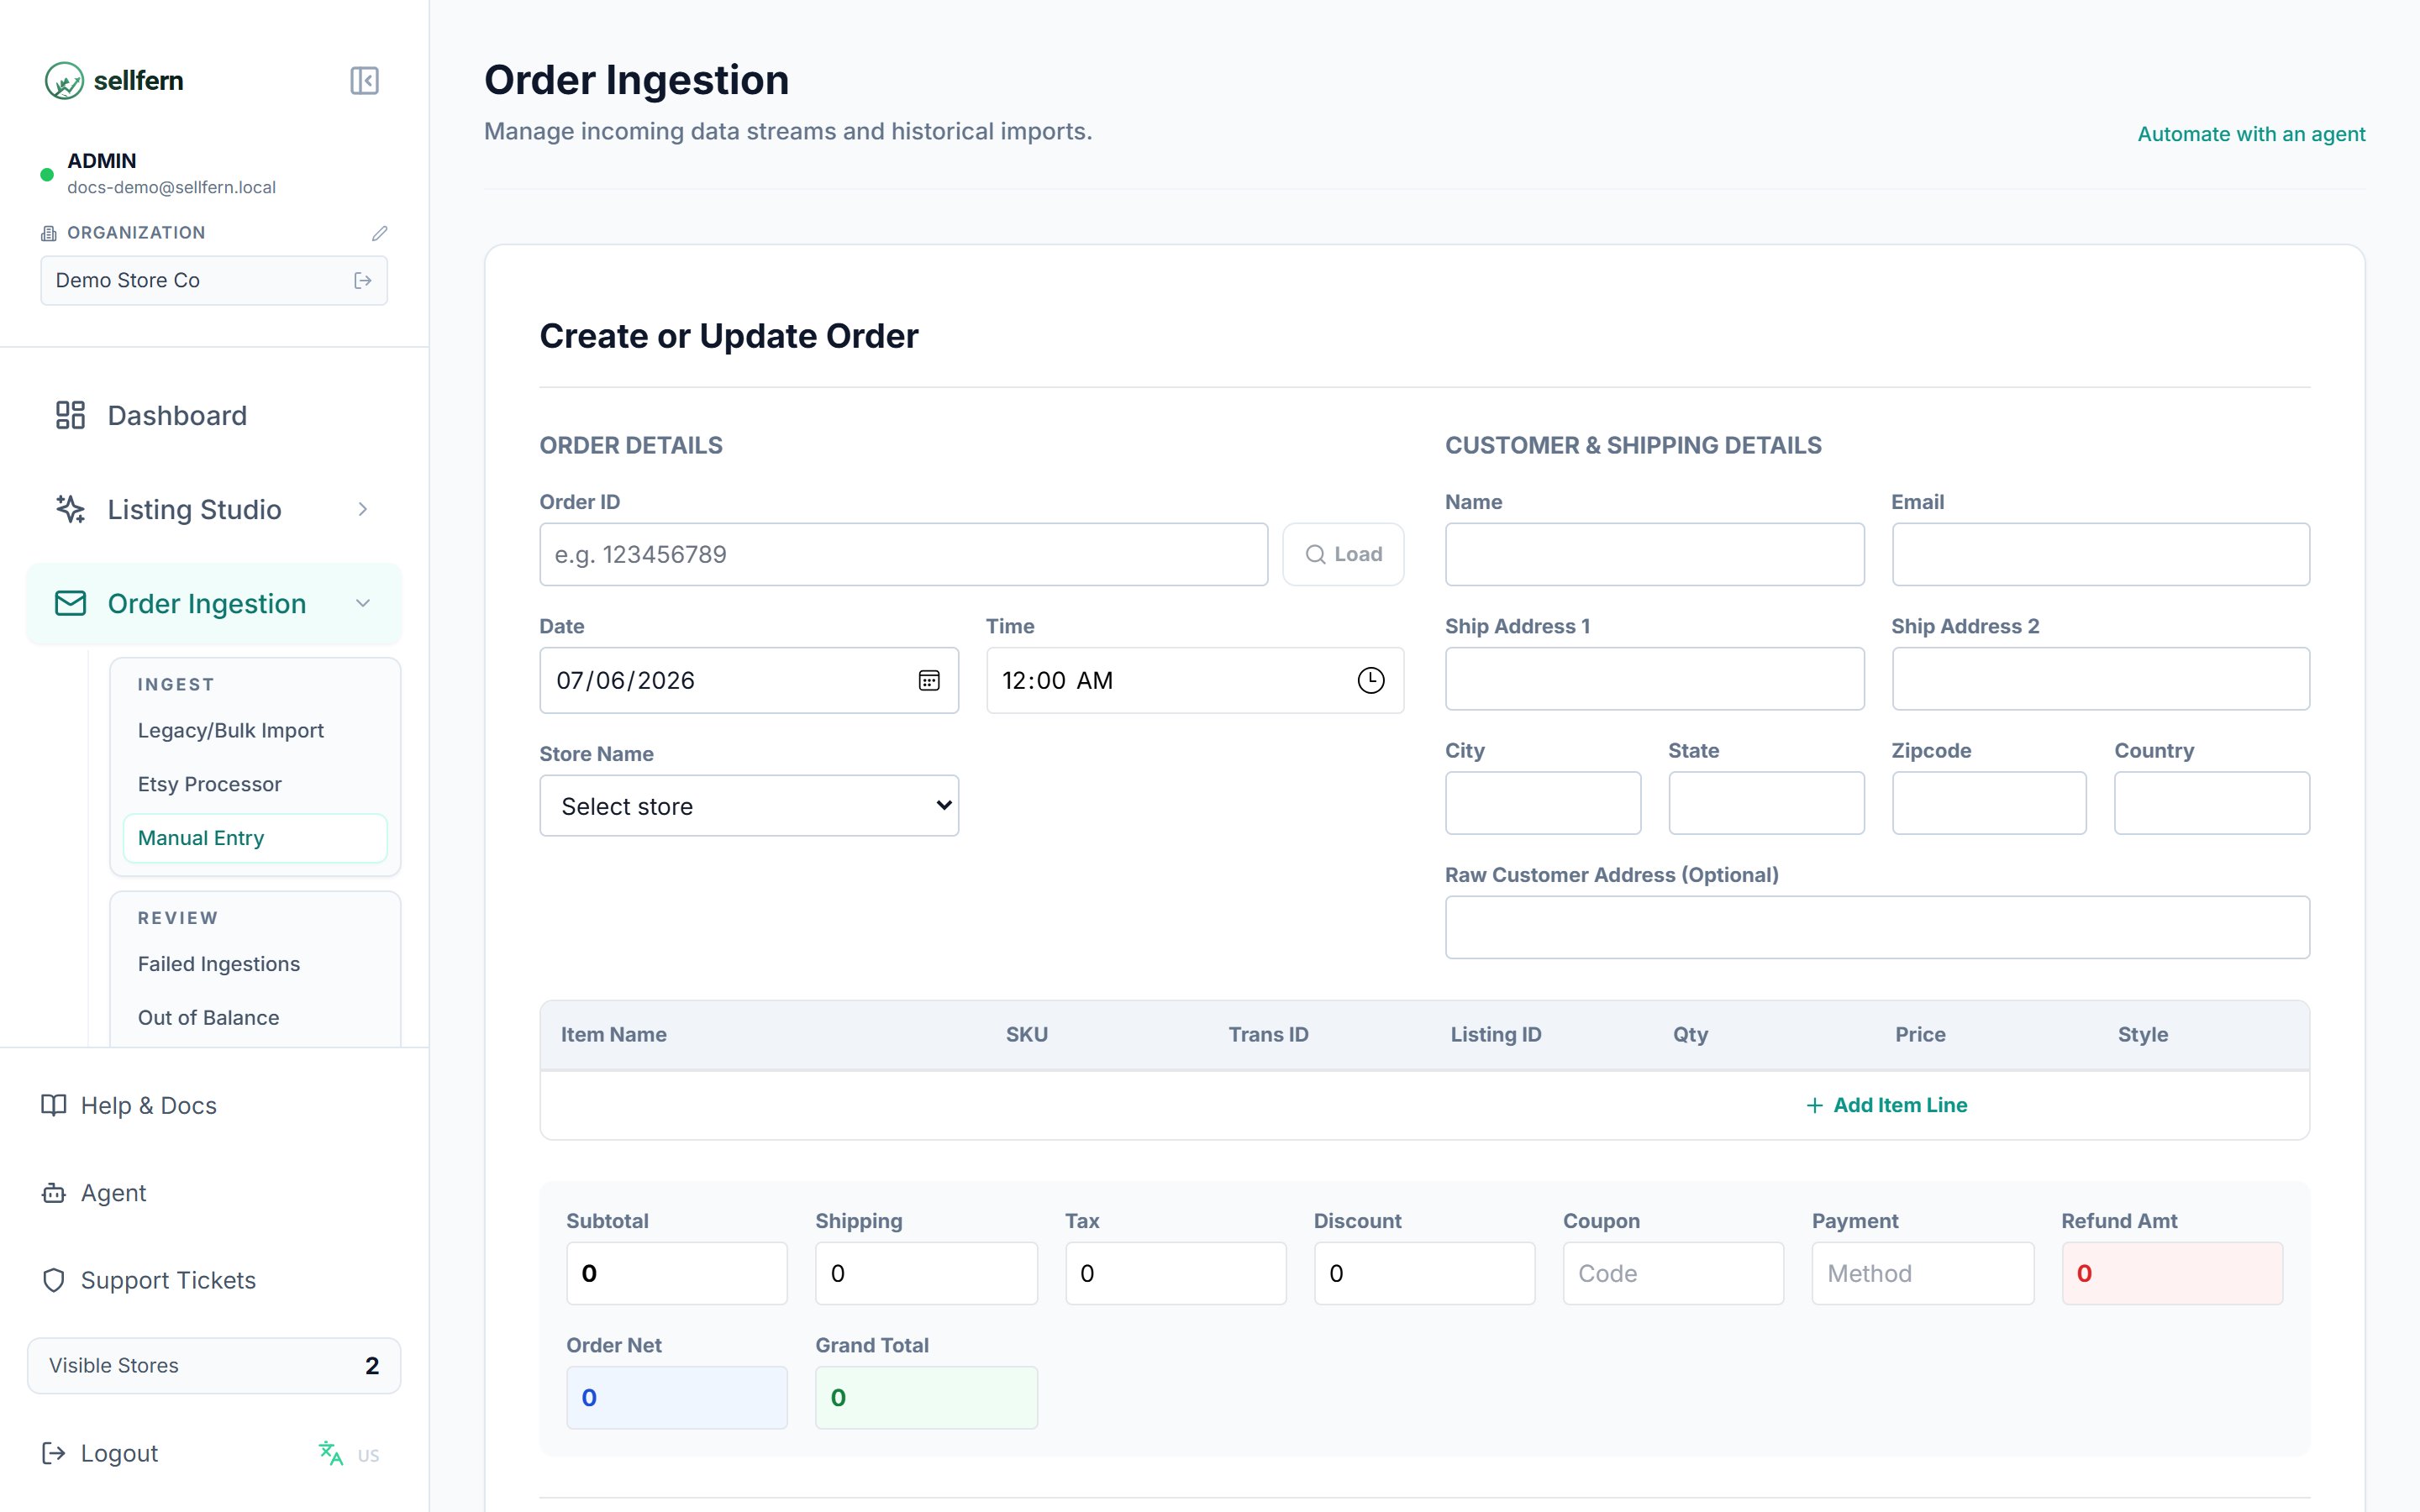Click the 'docs-demo@sellfern.local' email text
Viewport: 2420px width, 1512px height.
coord(171,187)
